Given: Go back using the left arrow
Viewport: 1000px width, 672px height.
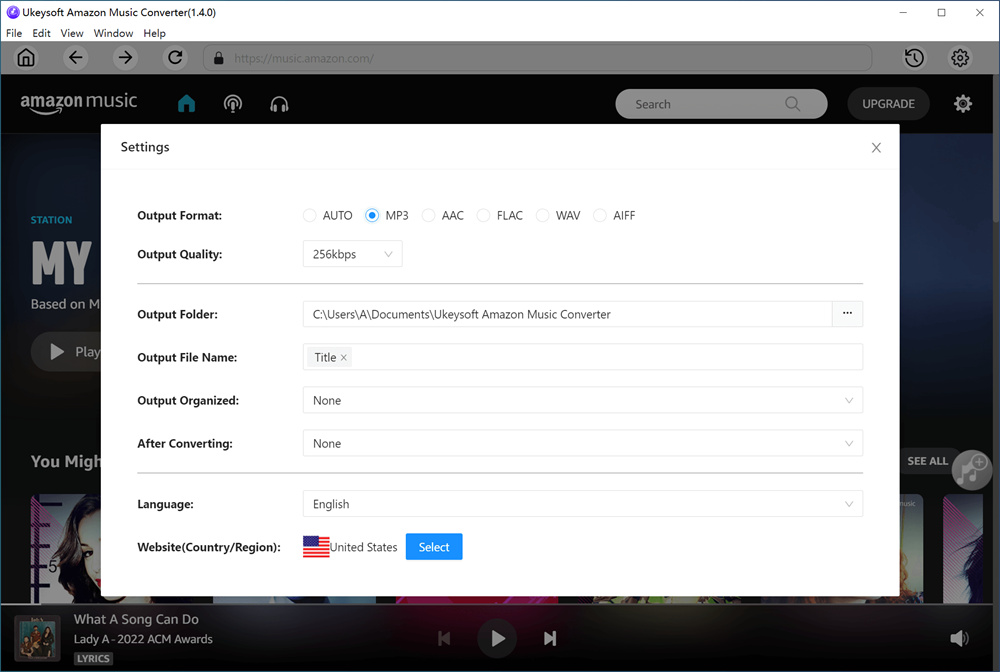Looking at the screenshot, I should point(75,58).
